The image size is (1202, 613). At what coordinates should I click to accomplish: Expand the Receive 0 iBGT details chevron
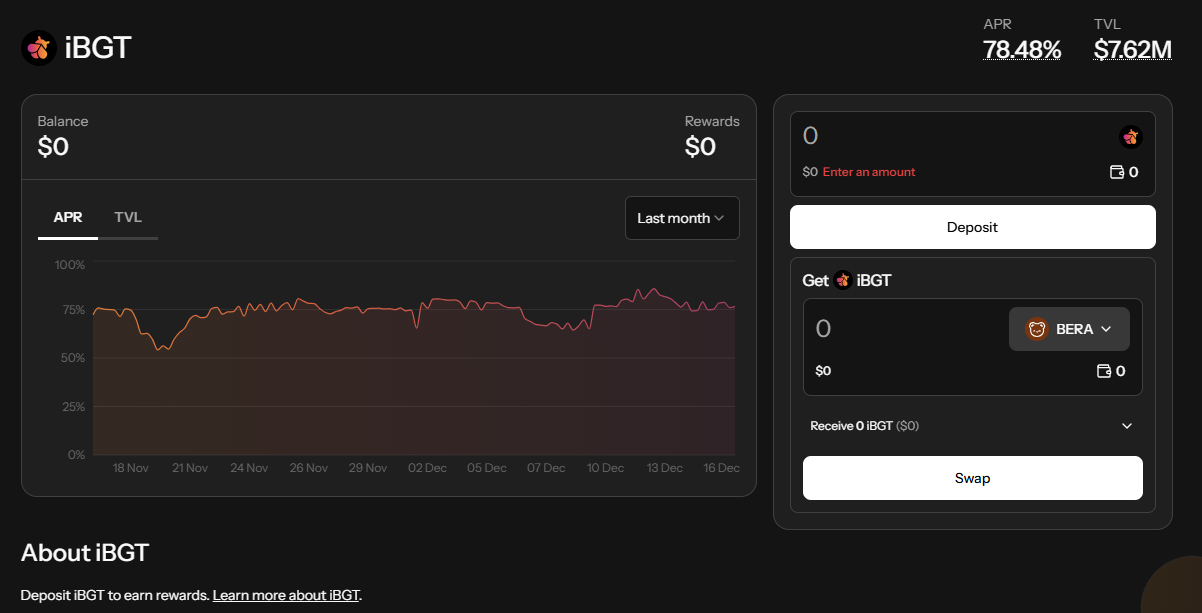pyautogui.click(x=1127, y=426)
